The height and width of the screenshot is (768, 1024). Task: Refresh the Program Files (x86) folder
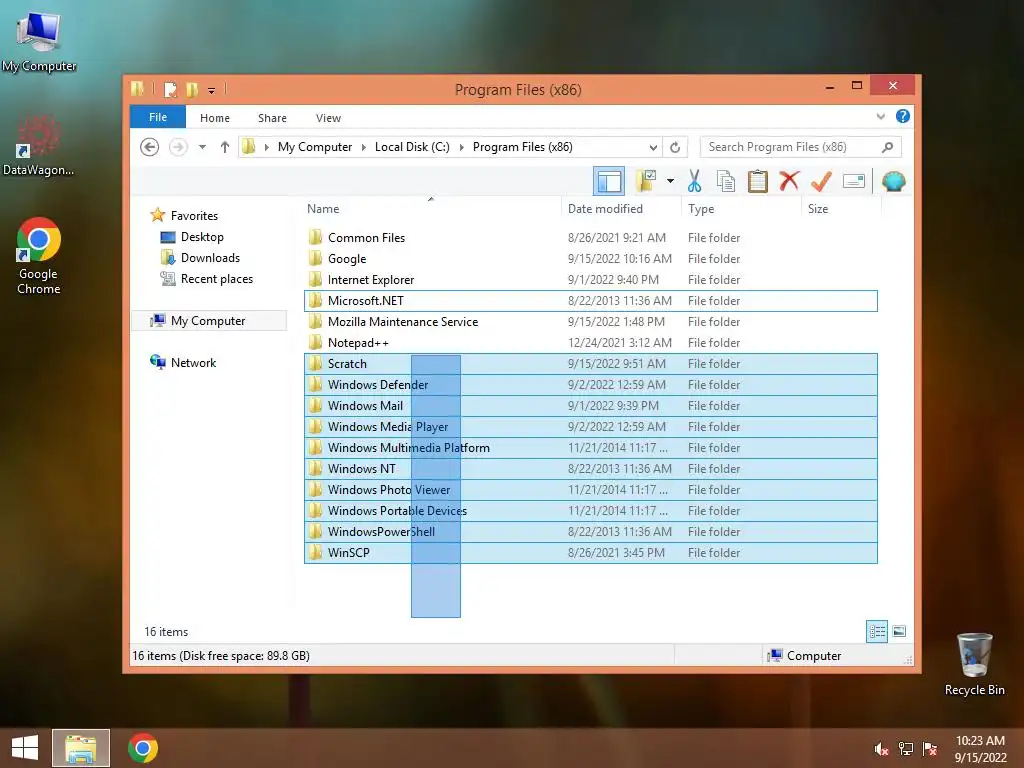(675, 147)
